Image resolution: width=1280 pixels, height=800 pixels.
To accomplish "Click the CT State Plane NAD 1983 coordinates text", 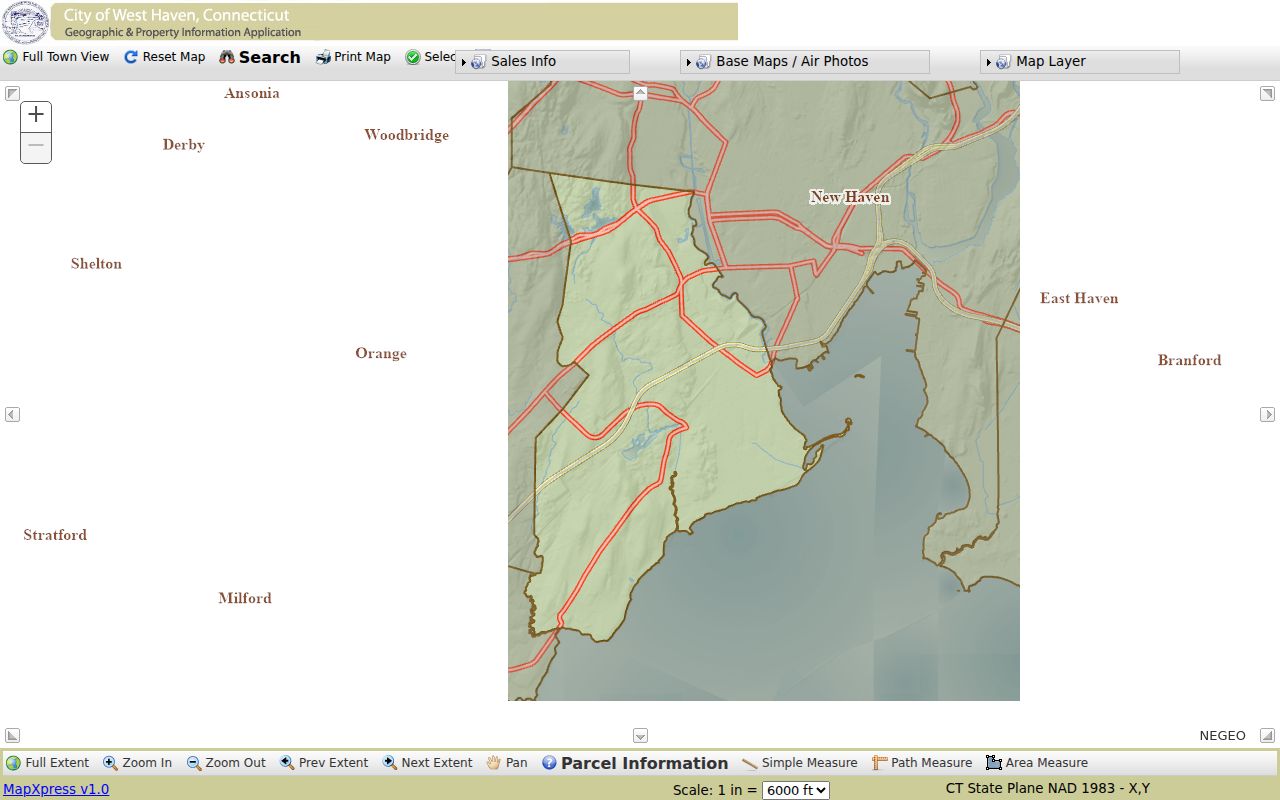I will point(1048,789).
